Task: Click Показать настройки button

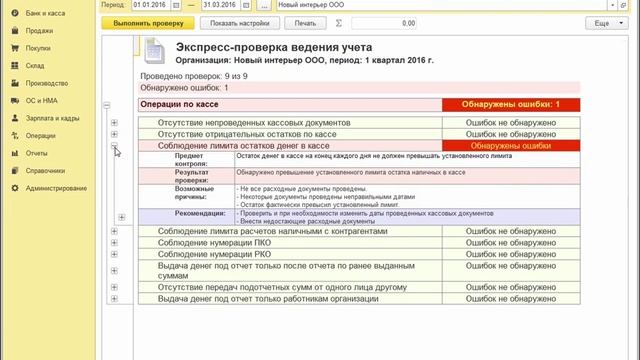Action: (240, 23)
